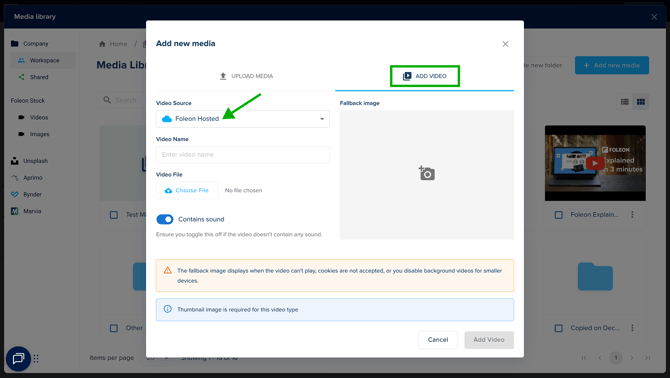
Task: Click the Video Source dropdown arrow
Action: click(x=322, y=119)
